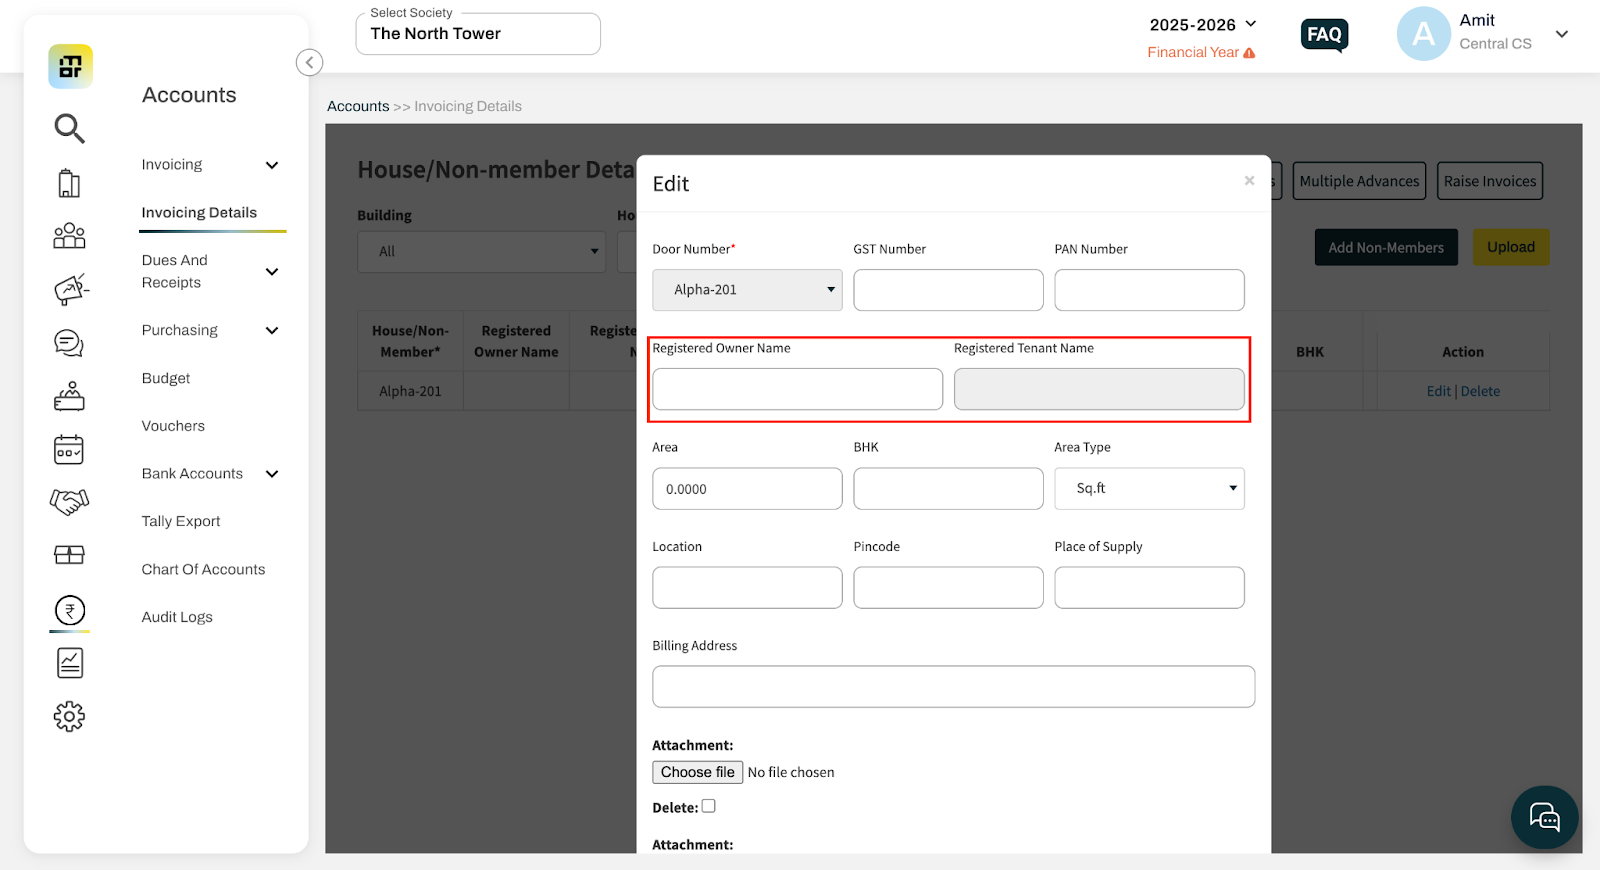Expand the Invoicing submenu chevron
1600x870 pixels.
pyautogui.click(x=272, y=165)
